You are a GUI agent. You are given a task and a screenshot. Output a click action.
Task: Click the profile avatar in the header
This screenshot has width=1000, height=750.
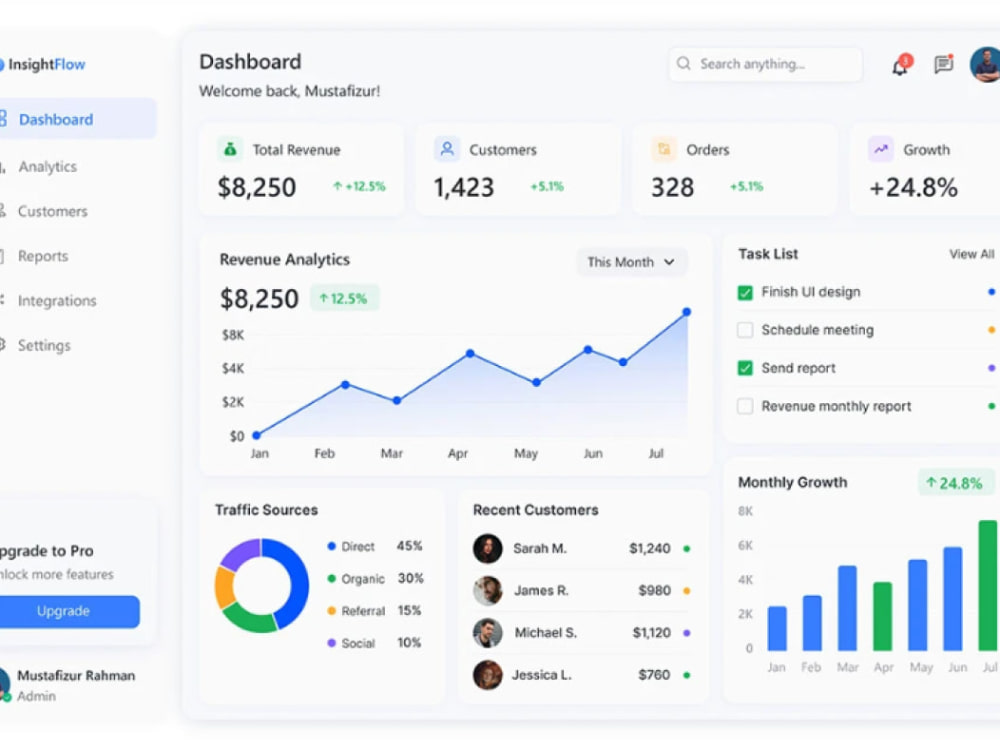coord(985,64)
